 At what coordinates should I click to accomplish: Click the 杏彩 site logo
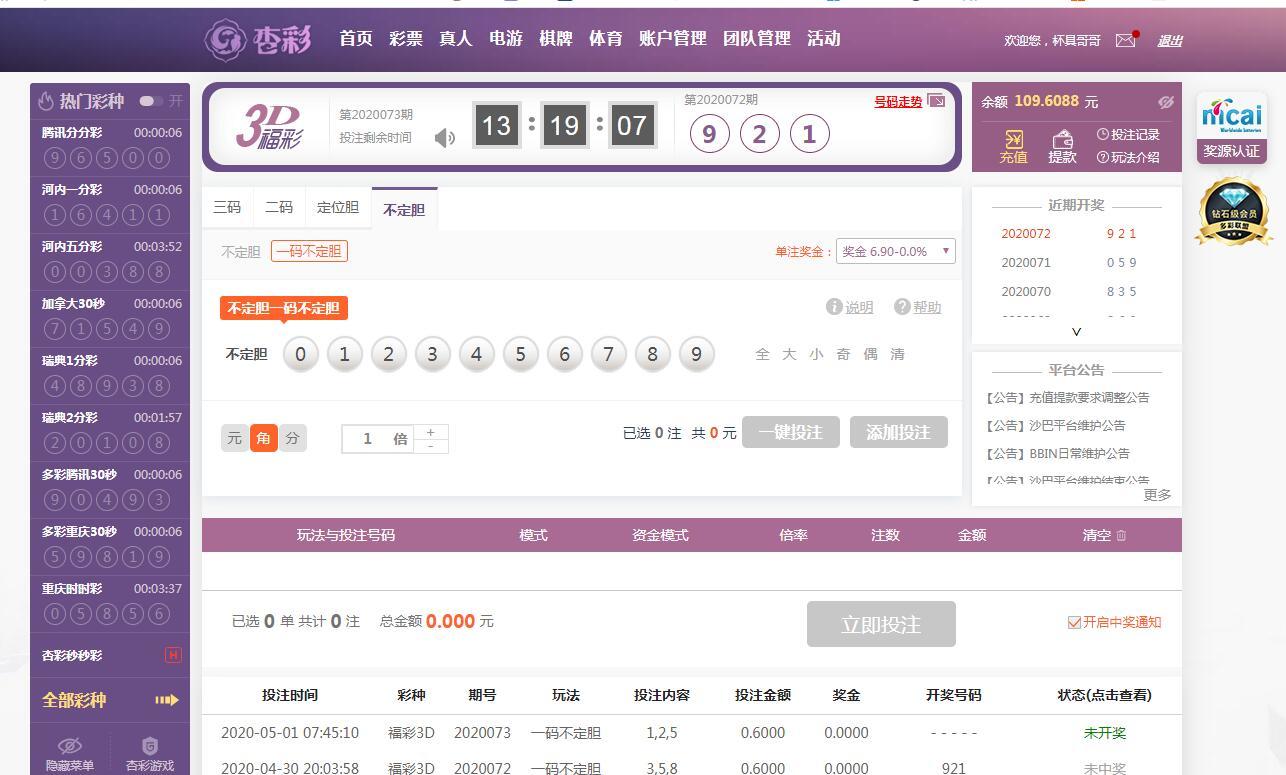pyautogui.click(x=258, y=40)
